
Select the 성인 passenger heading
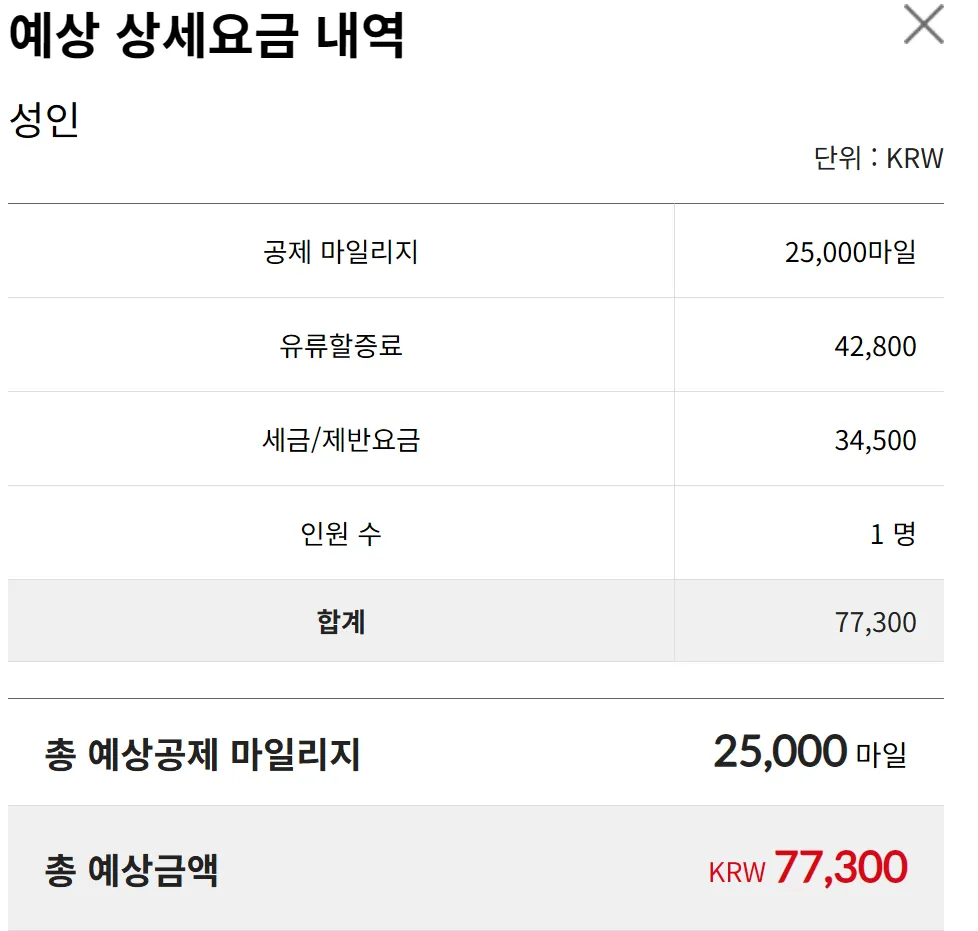(44, 121)
